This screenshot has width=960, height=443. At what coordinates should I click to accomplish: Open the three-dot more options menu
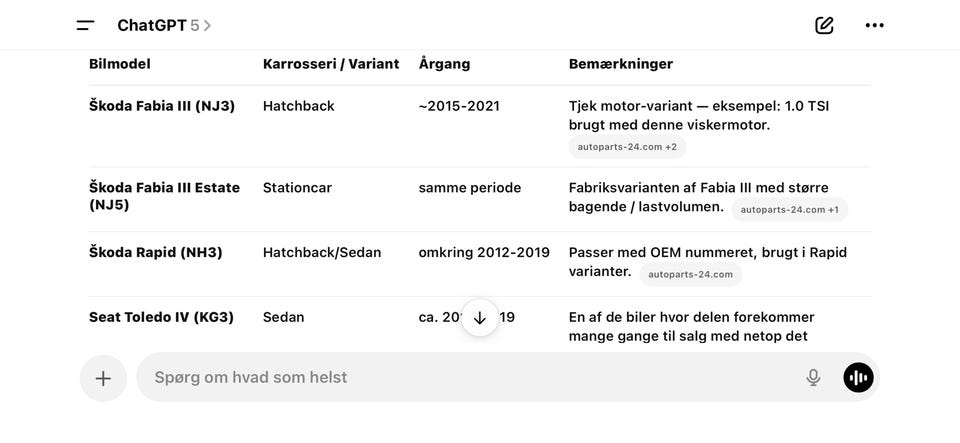[x=874, y=26]
